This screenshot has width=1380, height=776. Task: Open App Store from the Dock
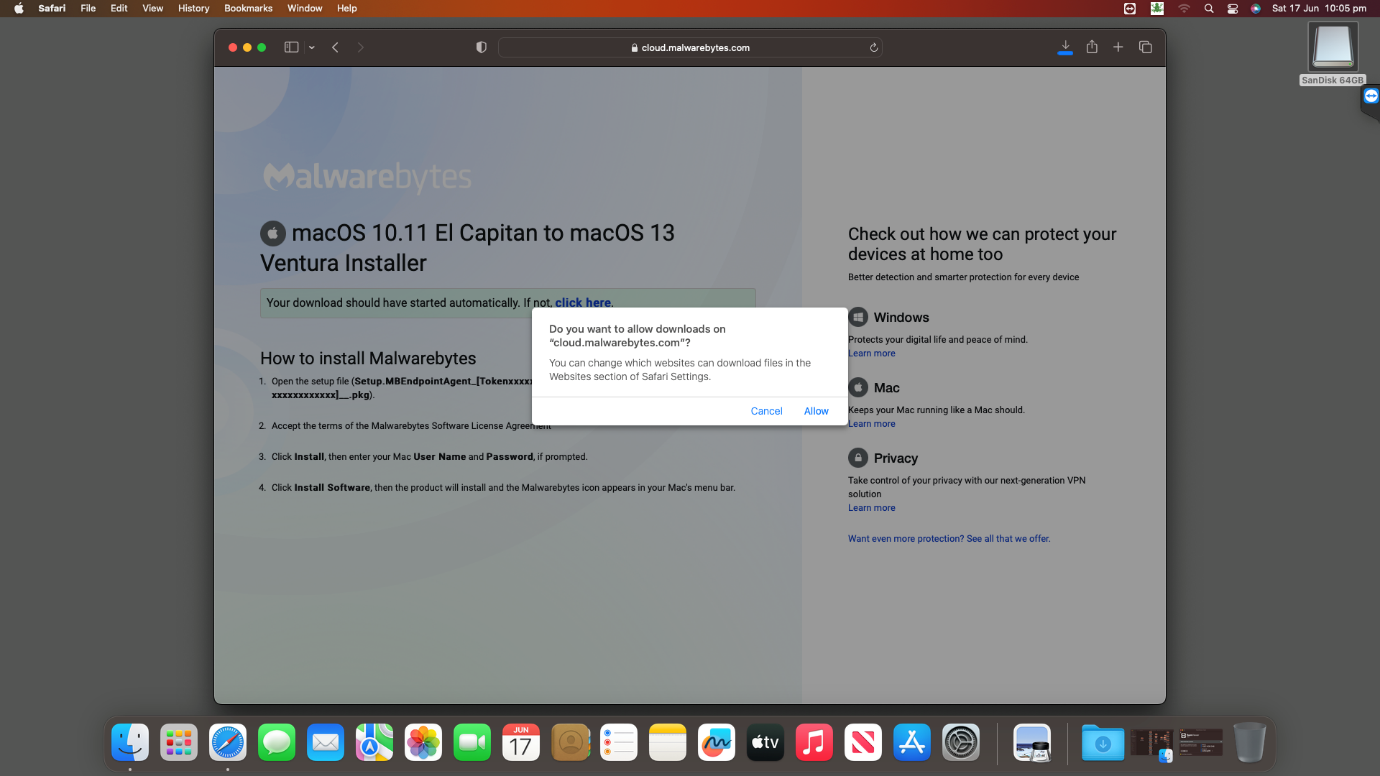[913, 742]
